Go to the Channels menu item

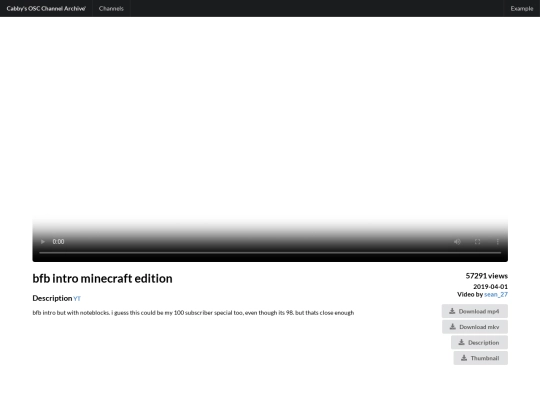[111, 9]
